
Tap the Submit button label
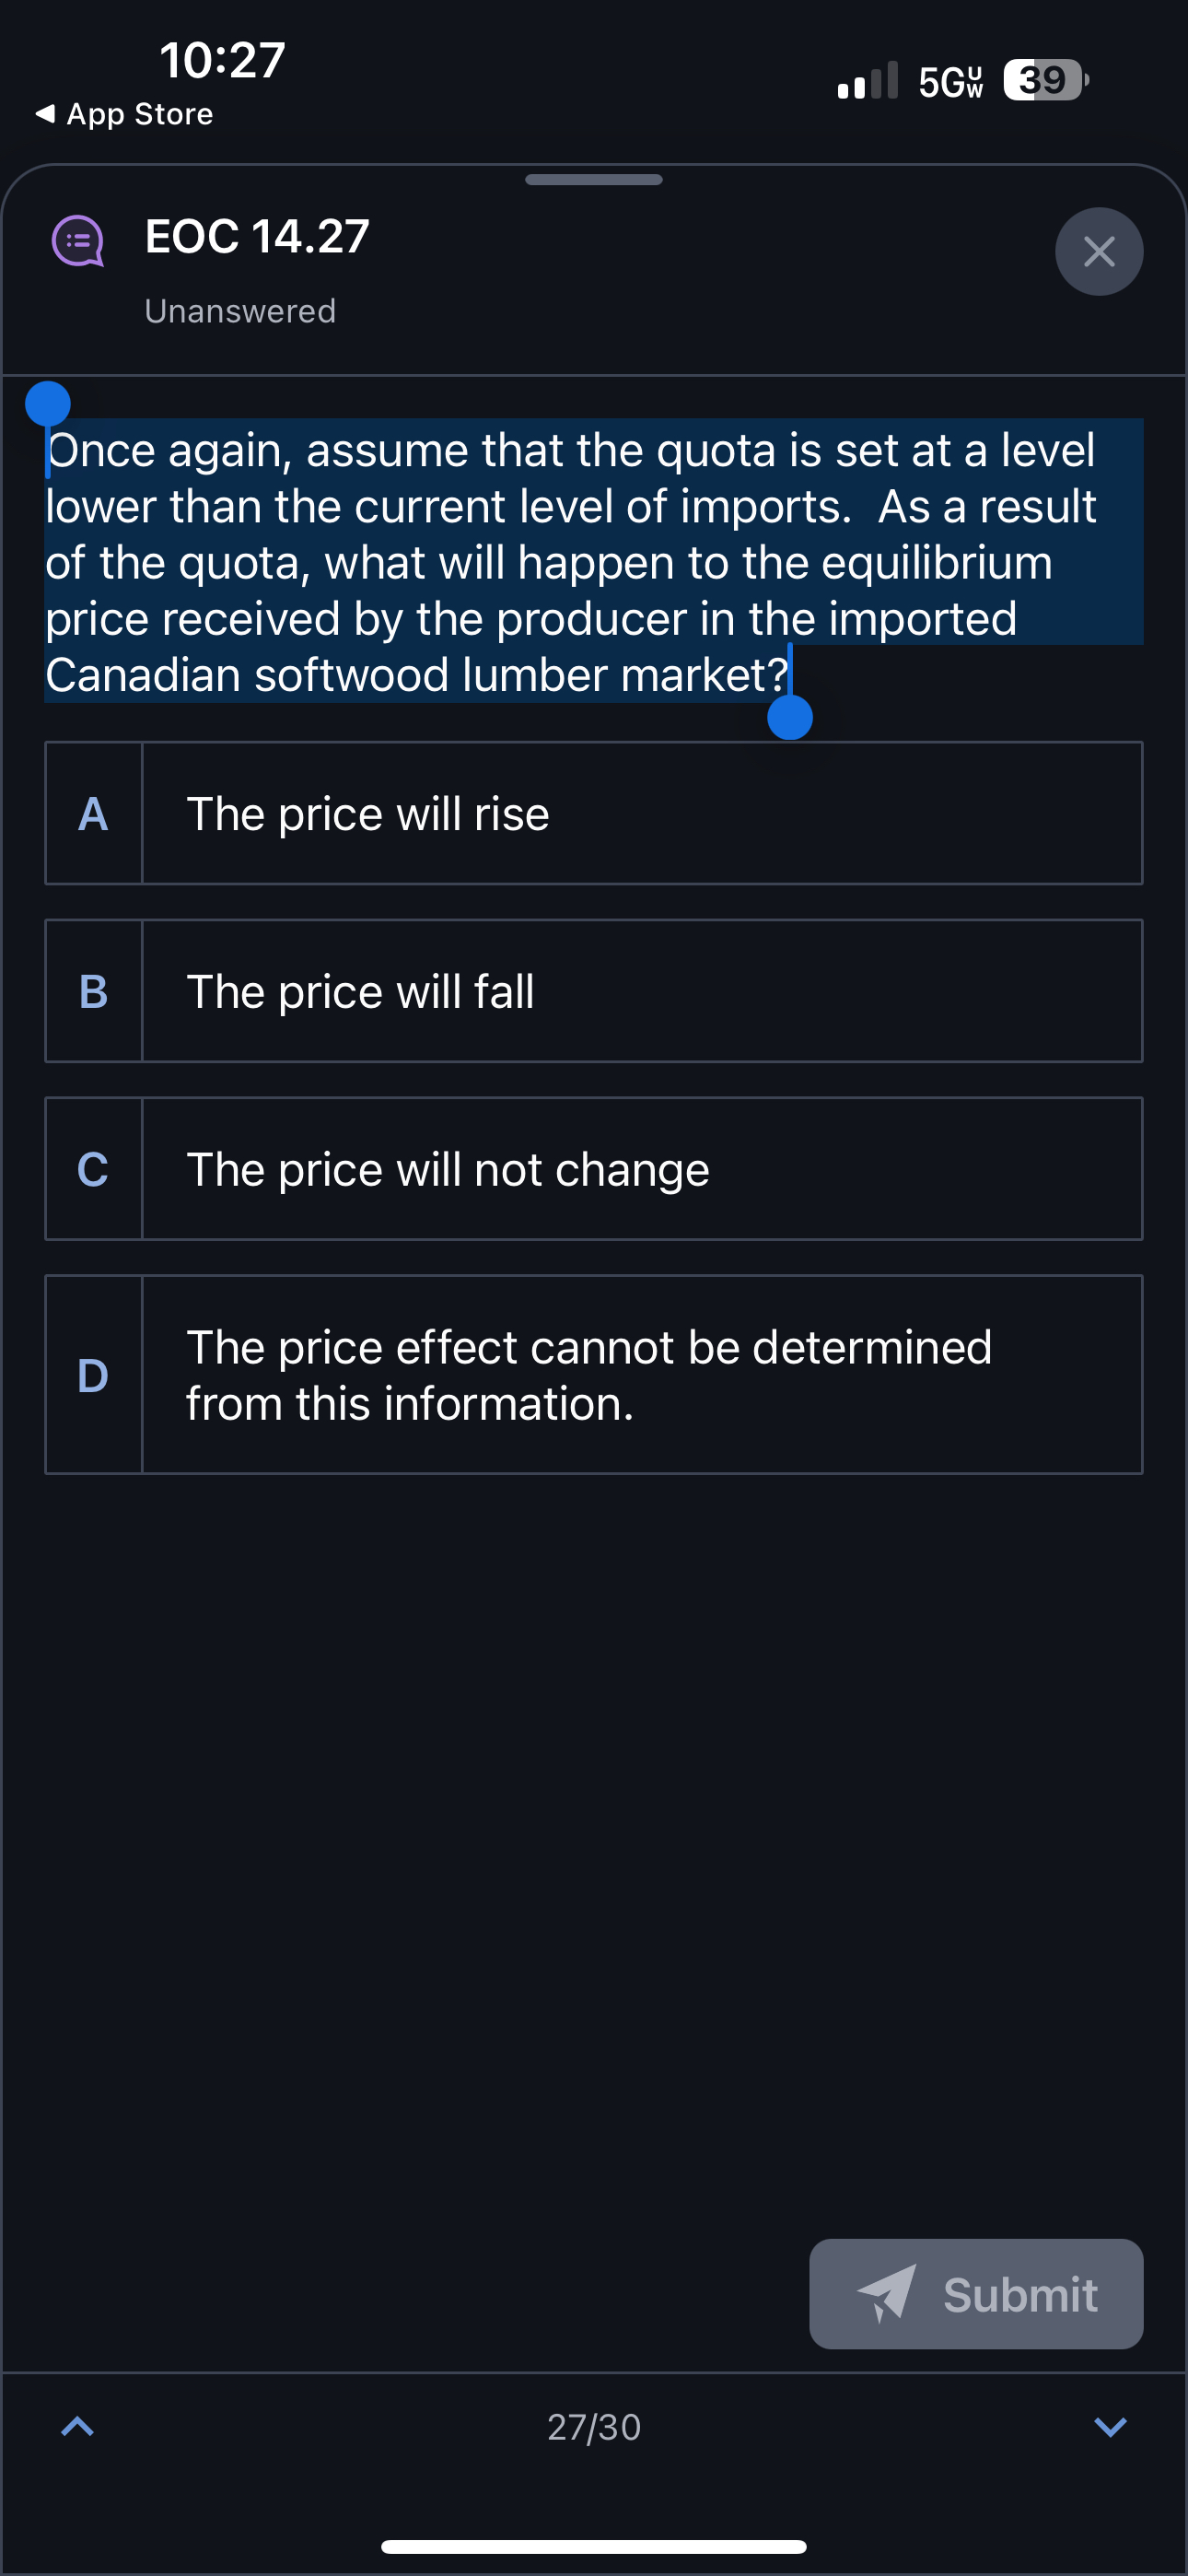click(1020, 2294)
